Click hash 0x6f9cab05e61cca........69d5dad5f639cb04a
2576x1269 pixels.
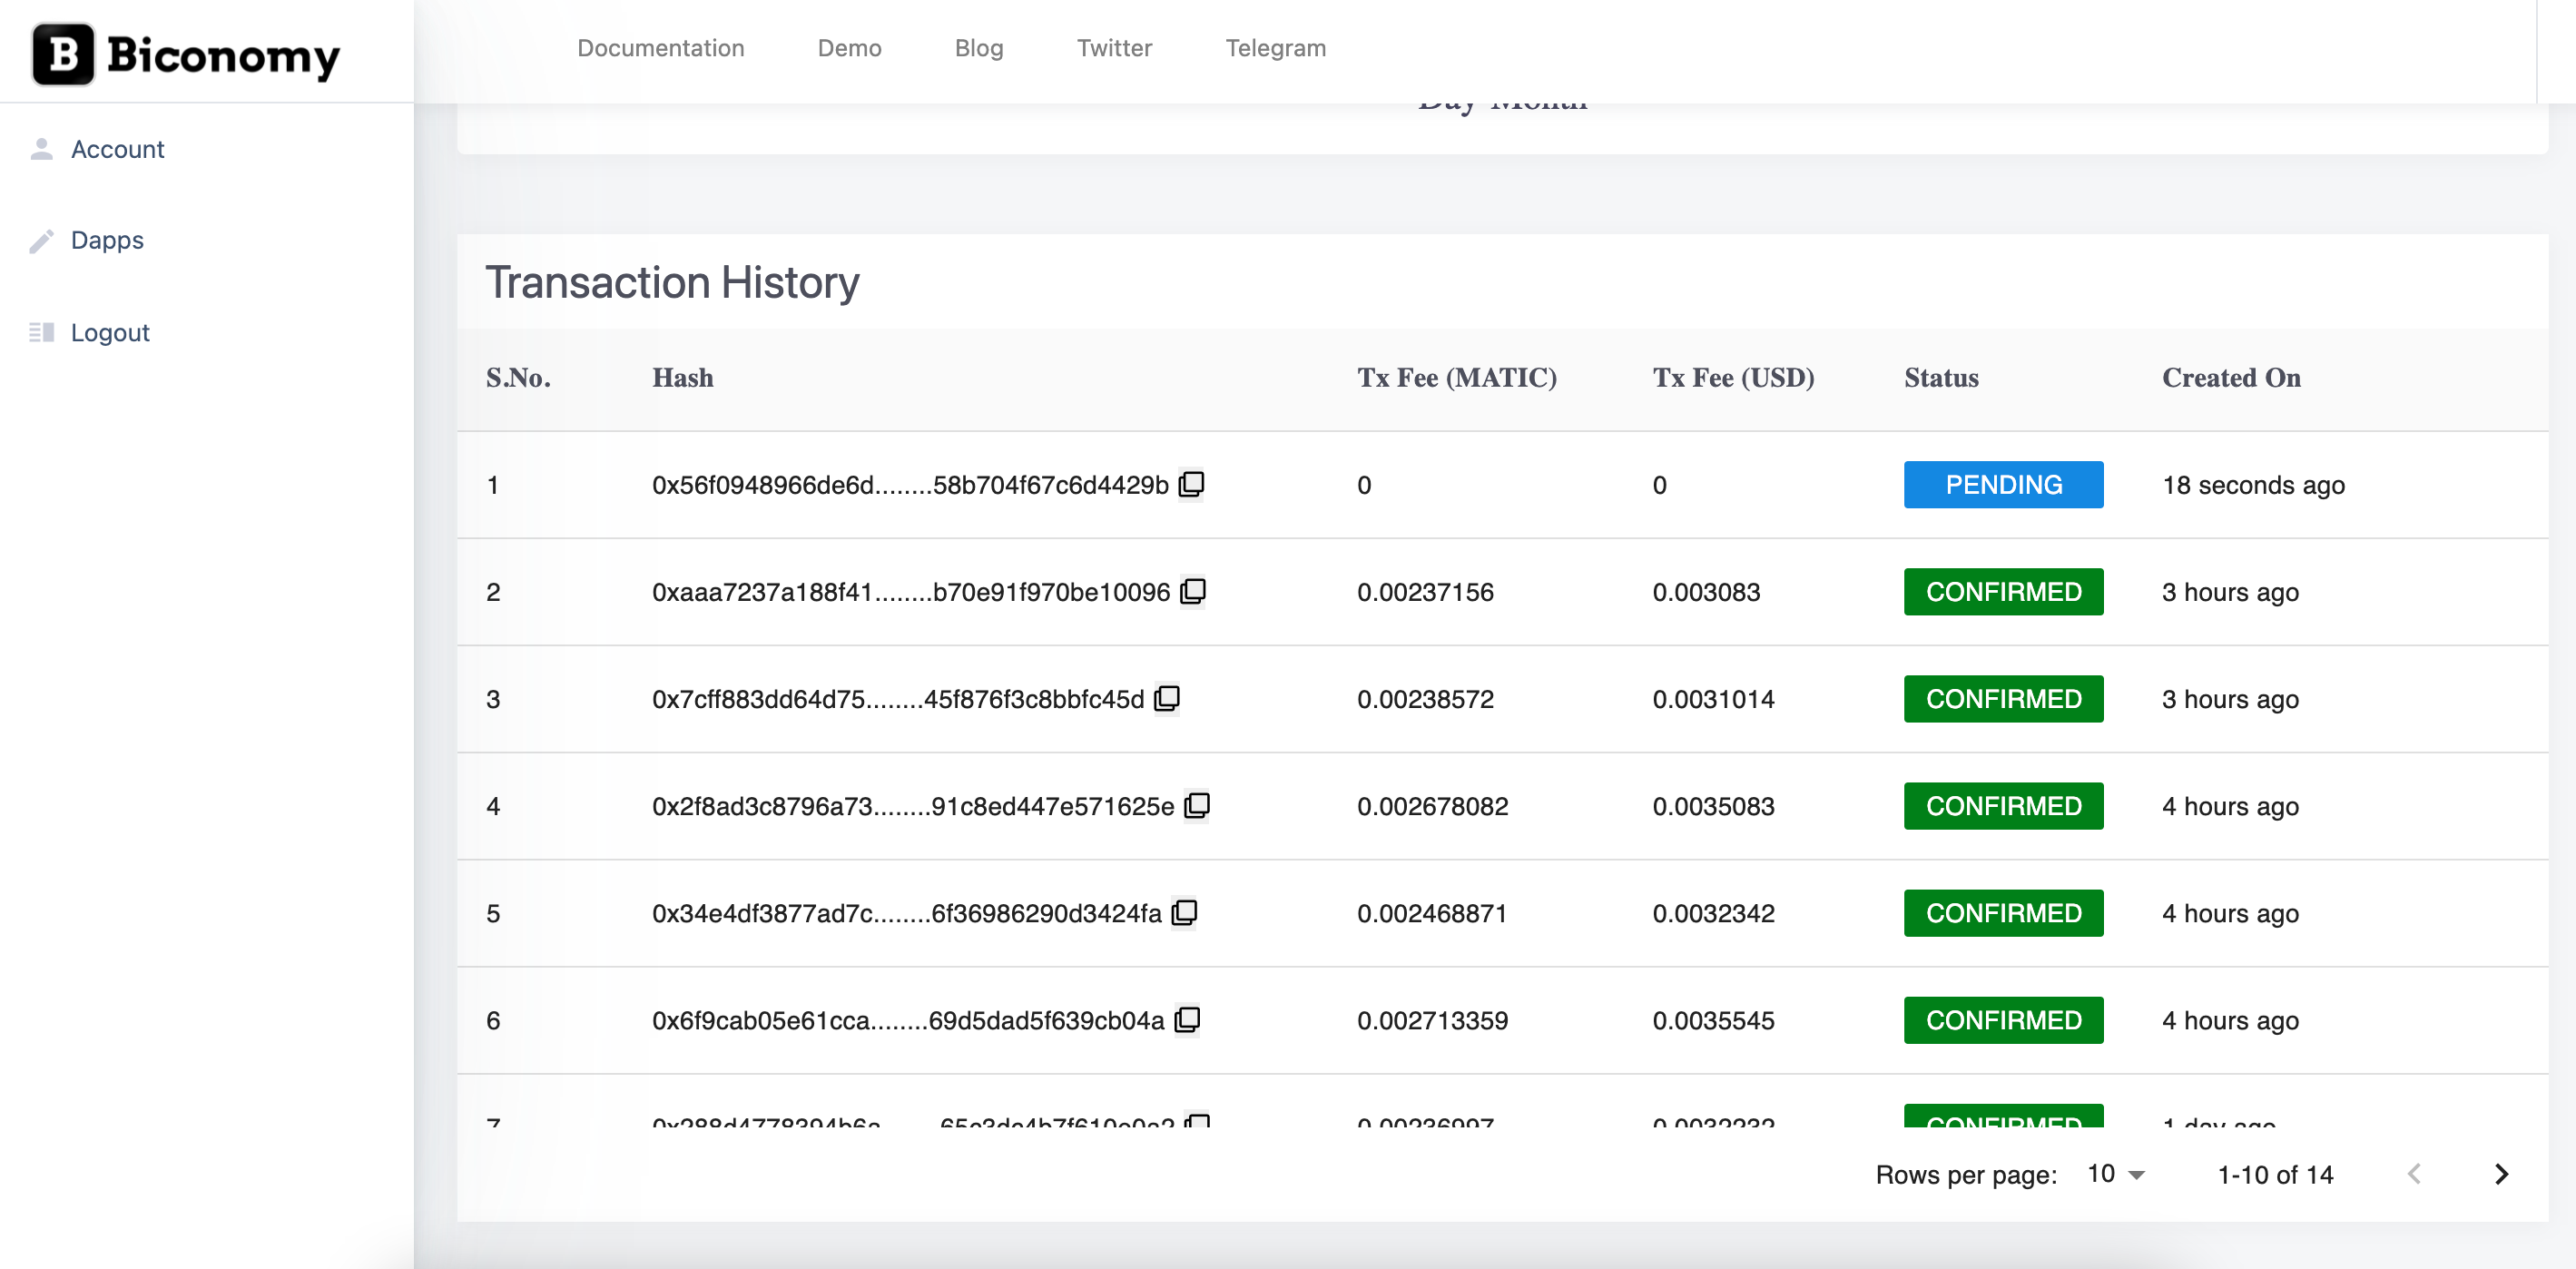(908, 1020)
